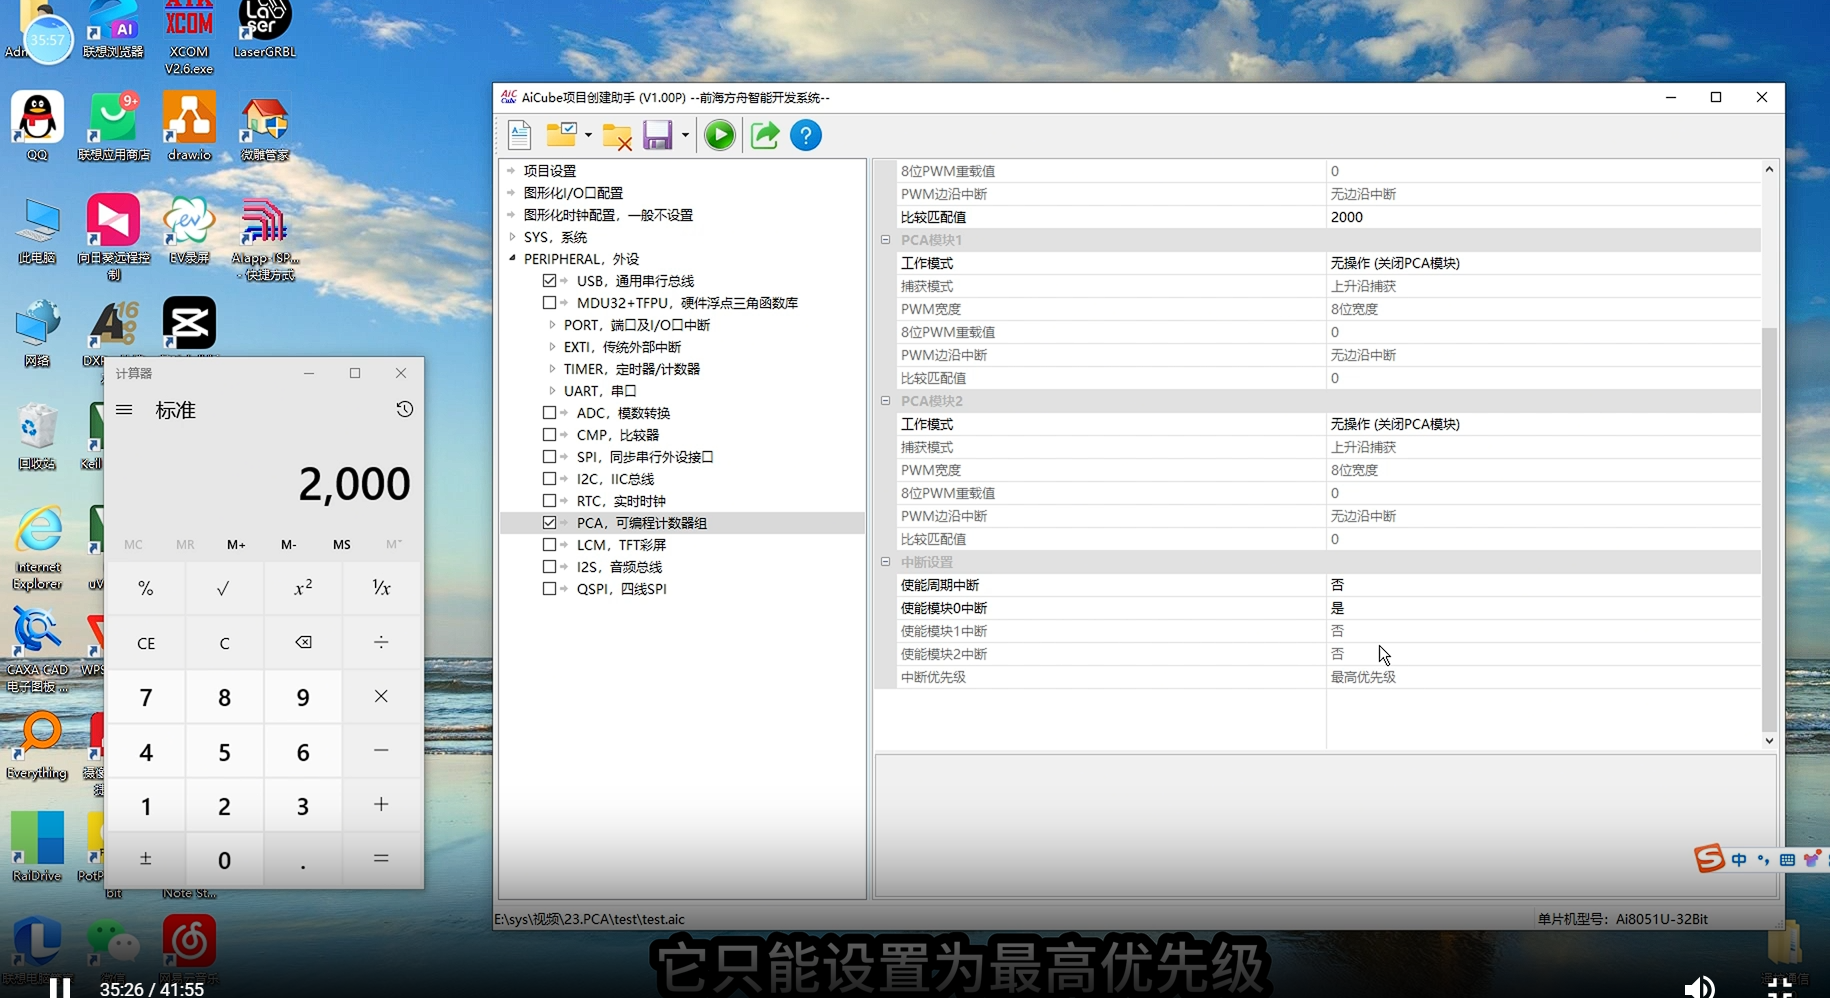The width and height of the screenshot is (1830, 998).
Task: Click the save floppy disk icon
Action: coord(657,135)
